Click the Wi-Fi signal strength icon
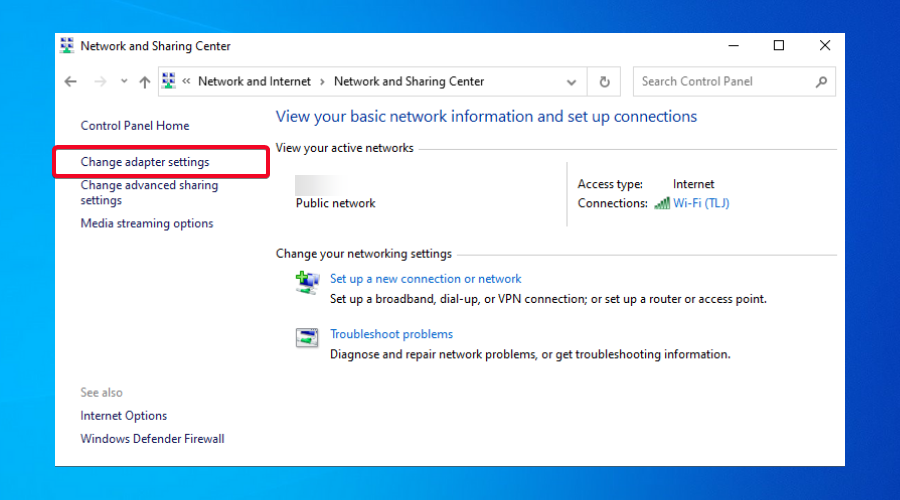The image size is (900, 500). pos(662,203)
